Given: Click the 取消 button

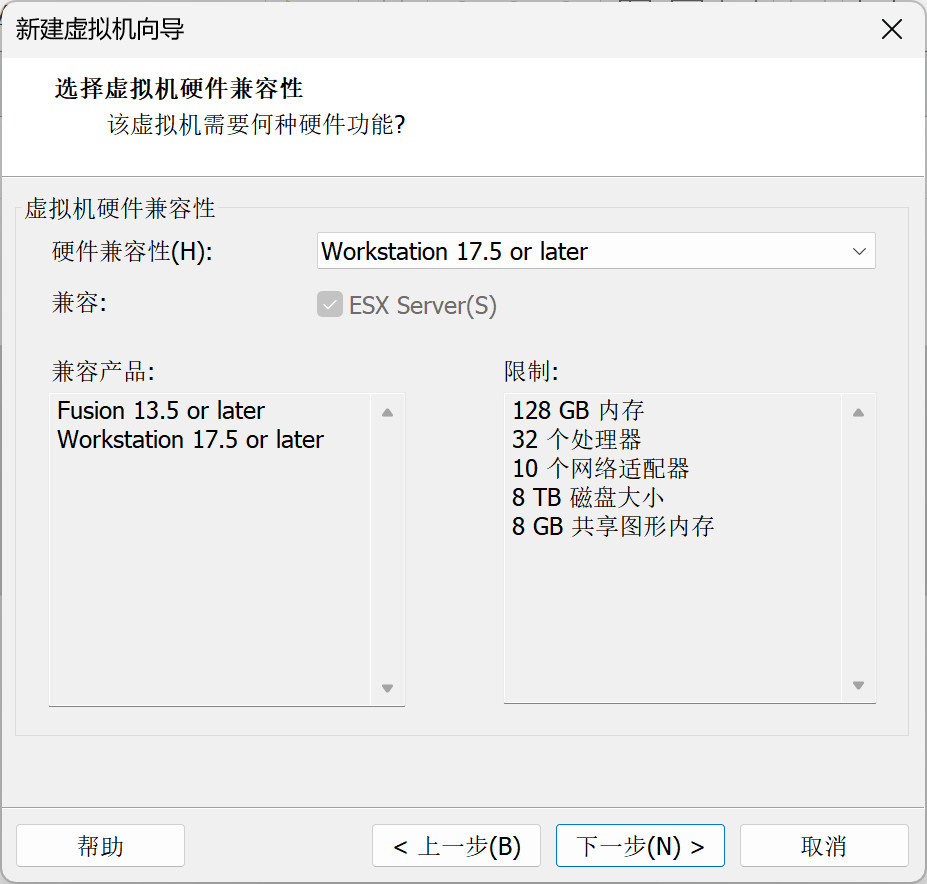Looking at the screenshot, I should tap(824, 846).
